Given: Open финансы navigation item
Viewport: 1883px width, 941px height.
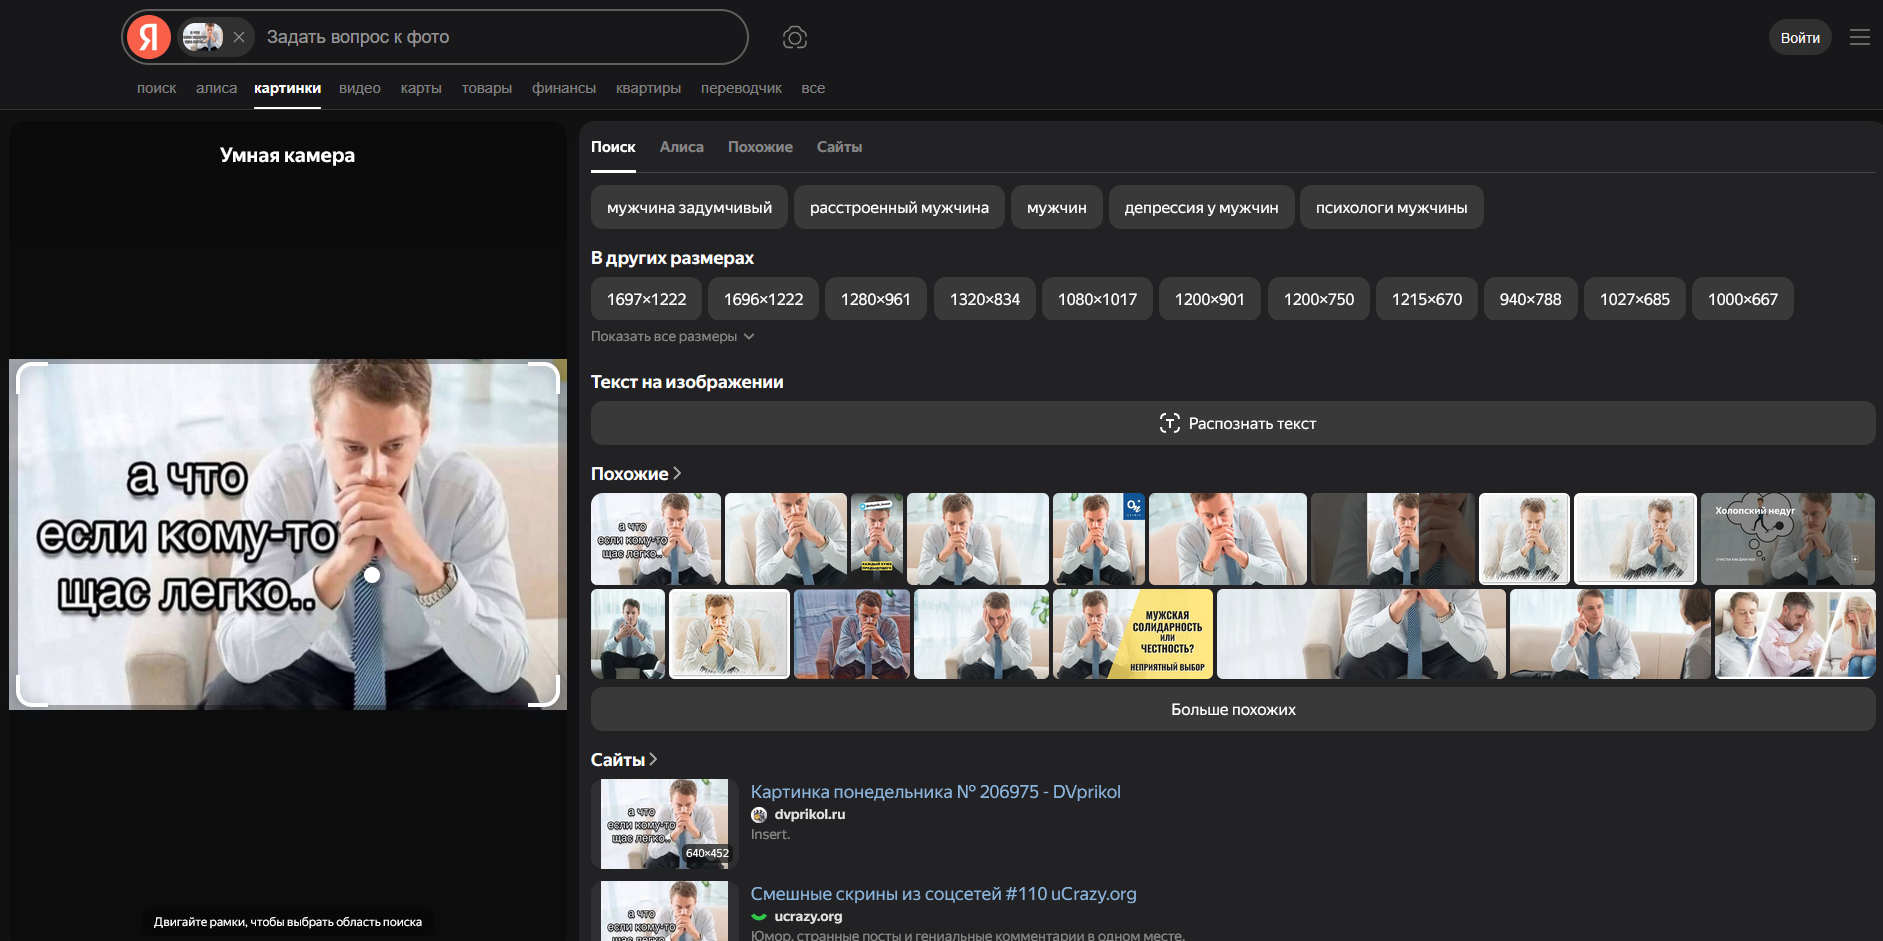Looking at the screenshot, I should 564,88.
